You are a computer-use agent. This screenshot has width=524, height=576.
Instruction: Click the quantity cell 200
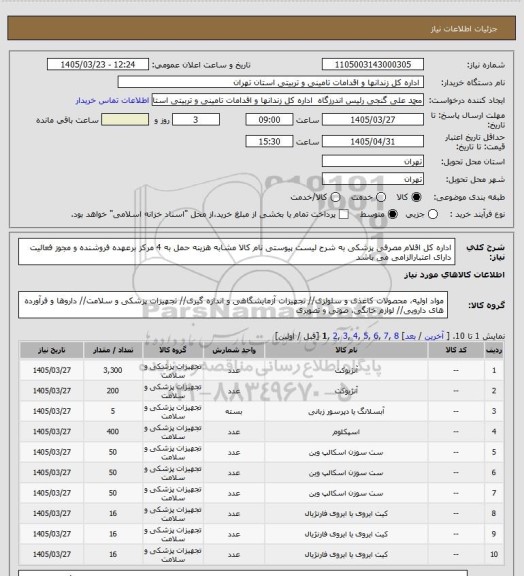pos(113,391)
